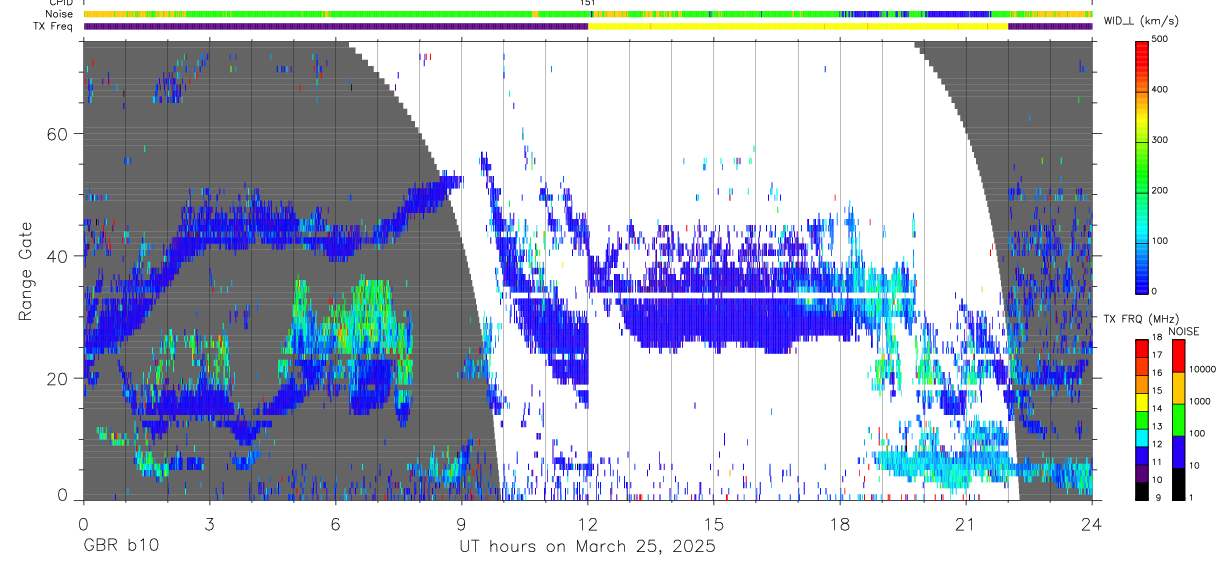The height and width of the screenshot is (567, 1228).
Task: Click x-axis tick label '6'
Action: coord(335,524)
